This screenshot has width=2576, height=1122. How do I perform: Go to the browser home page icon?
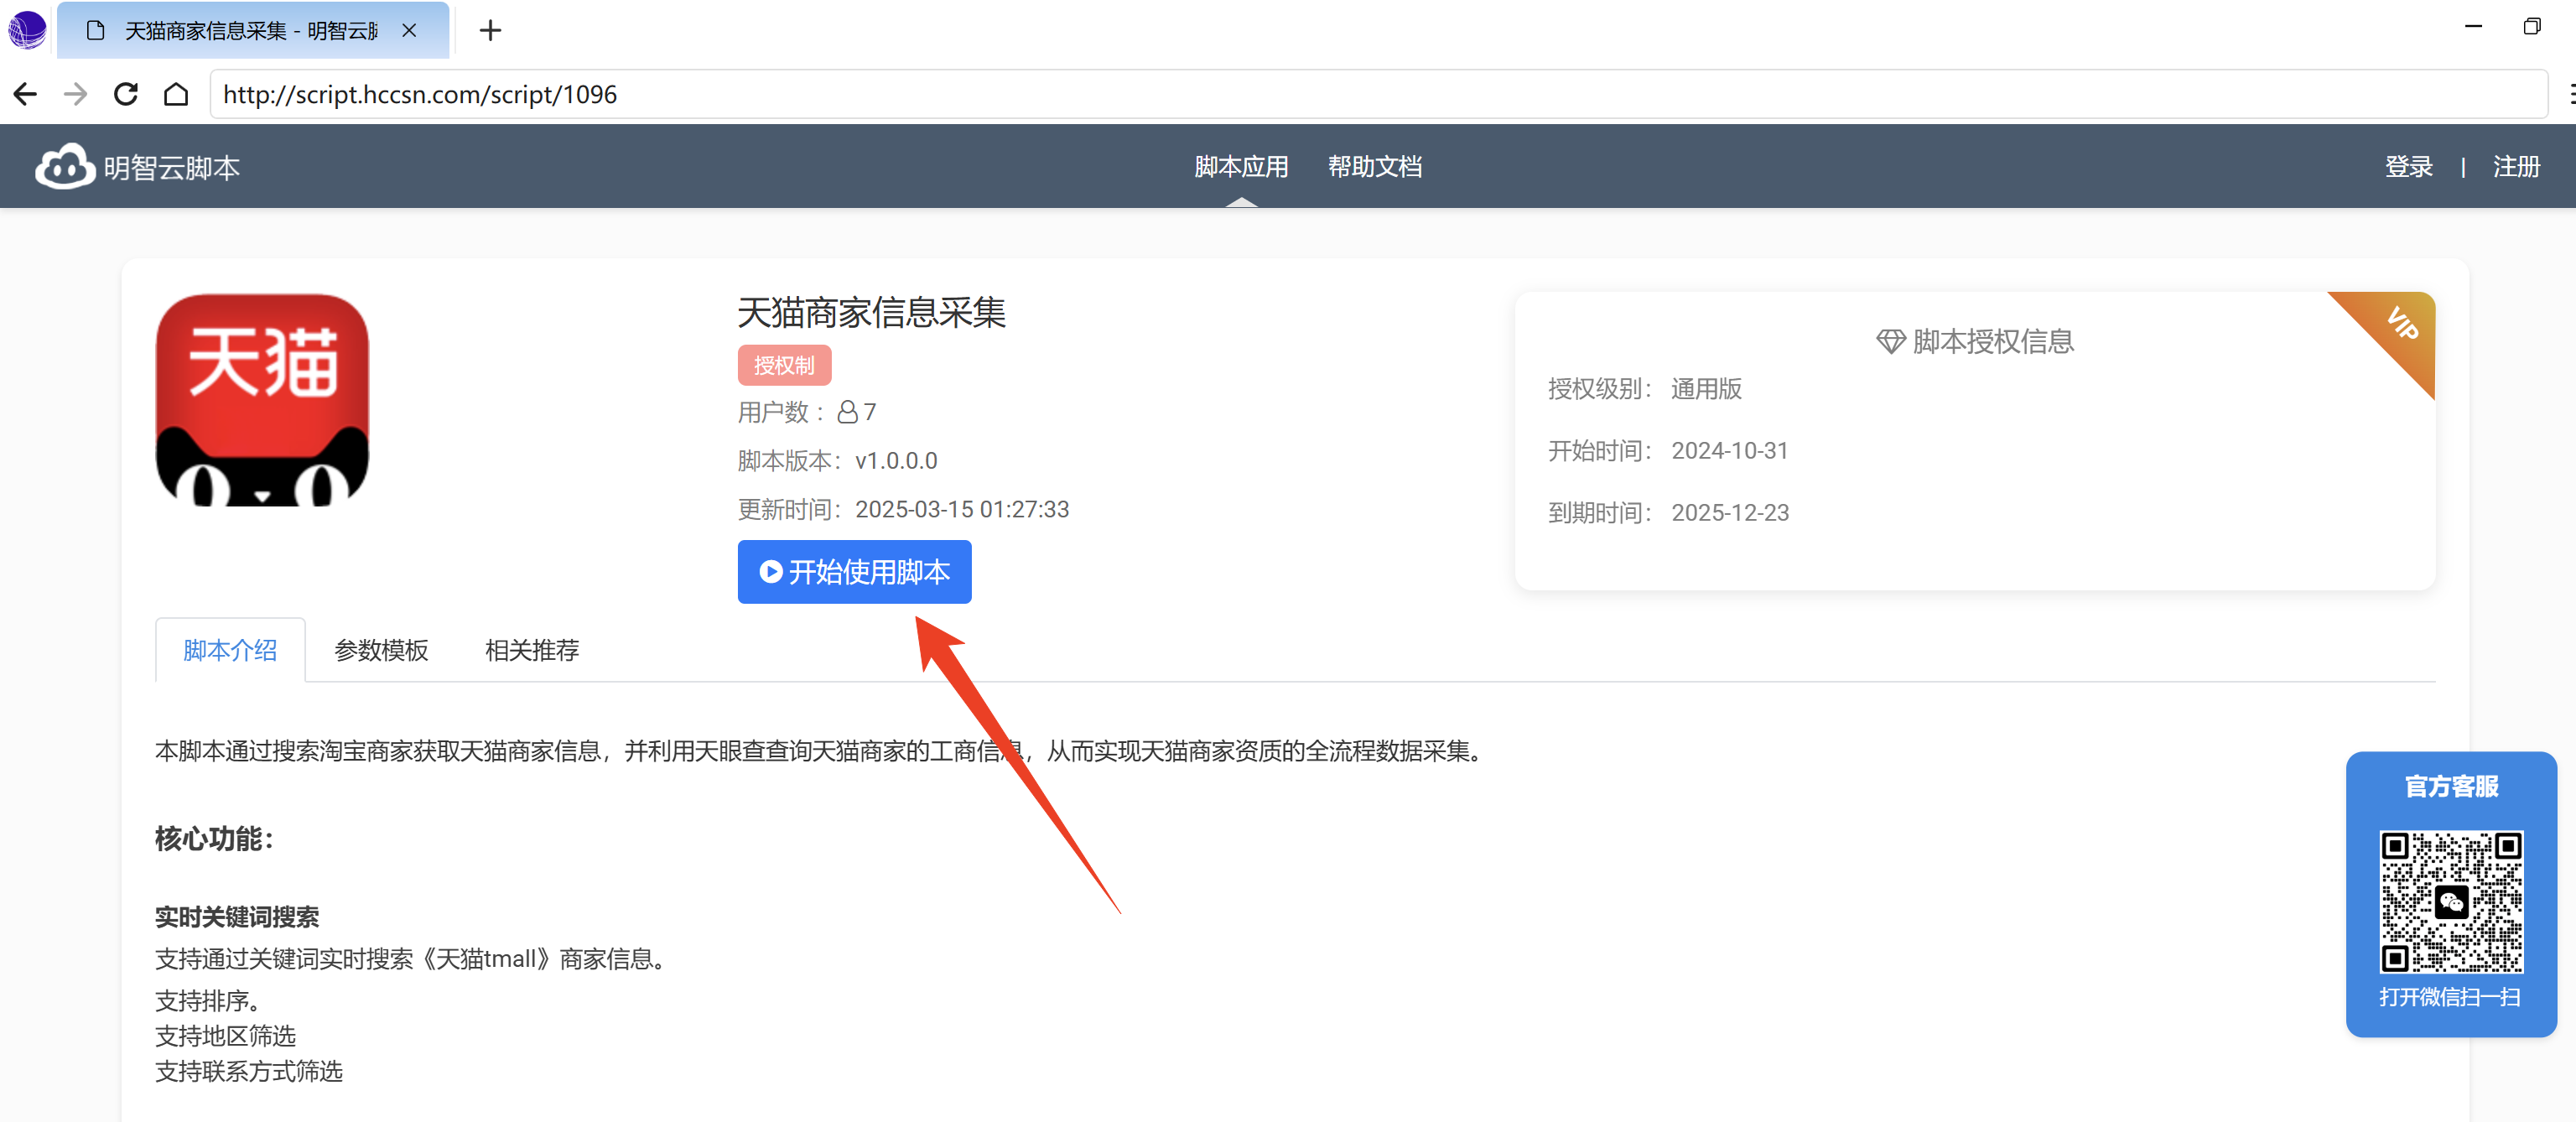click(176, 94)
